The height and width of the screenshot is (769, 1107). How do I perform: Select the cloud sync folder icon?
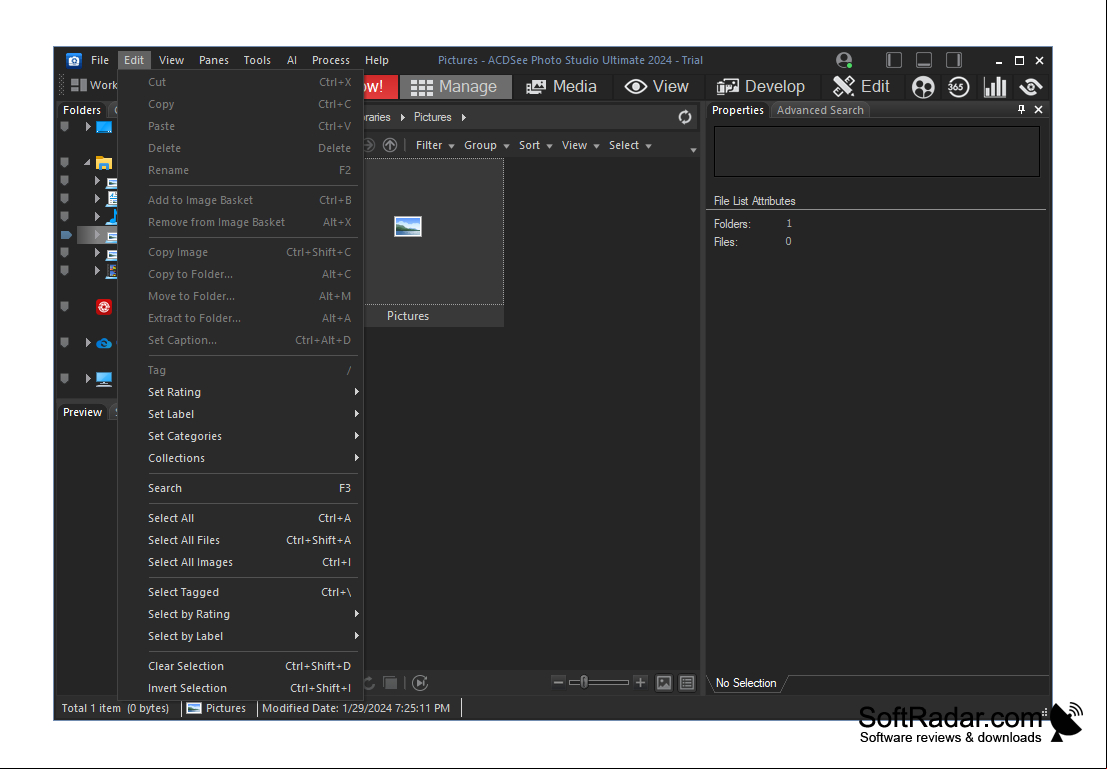tap(104, 344)
